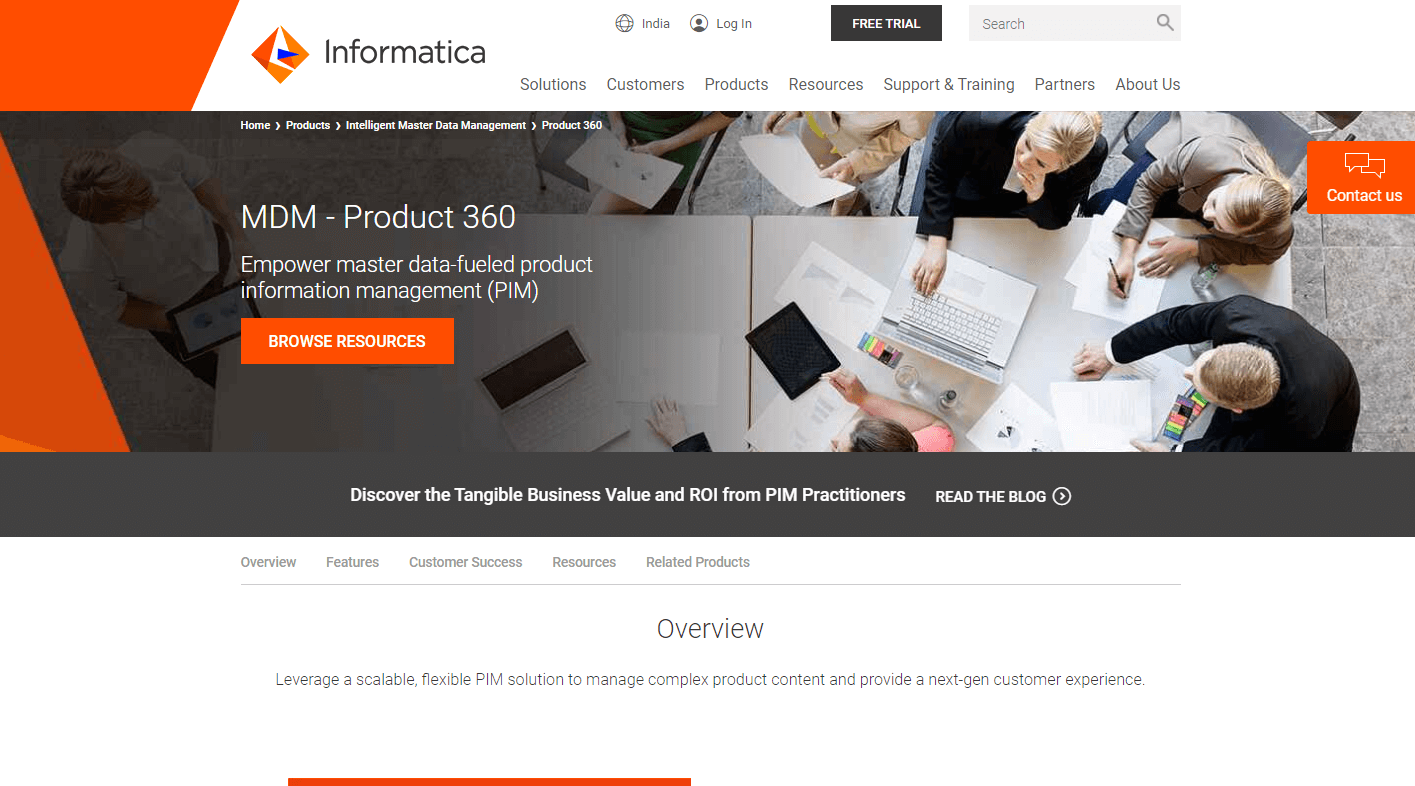The image size is (1415, 786).
Task: Click the globe icon beside India
Action: tap(625, 23)
